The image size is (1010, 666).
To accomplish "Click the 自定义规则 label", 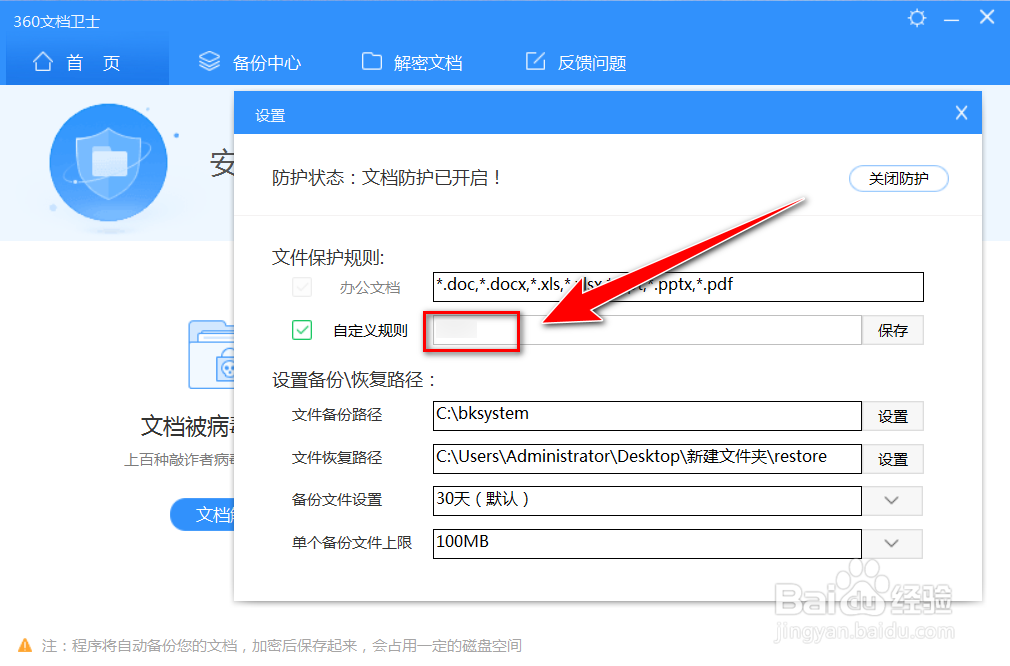I will tap(370, 331).
